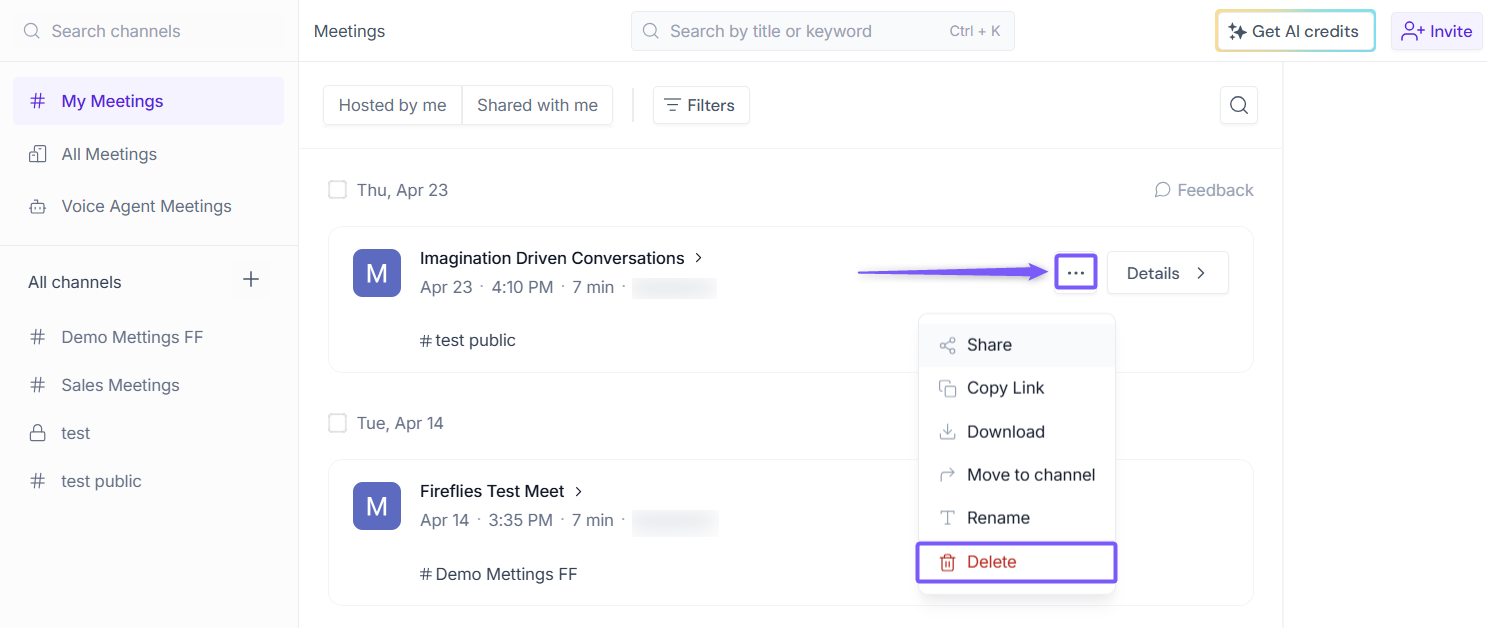Open Details for Imagination Driven Conversations
This screenshot has height=628, width=1487.
pyautogui.click(x=1167, y=273)
